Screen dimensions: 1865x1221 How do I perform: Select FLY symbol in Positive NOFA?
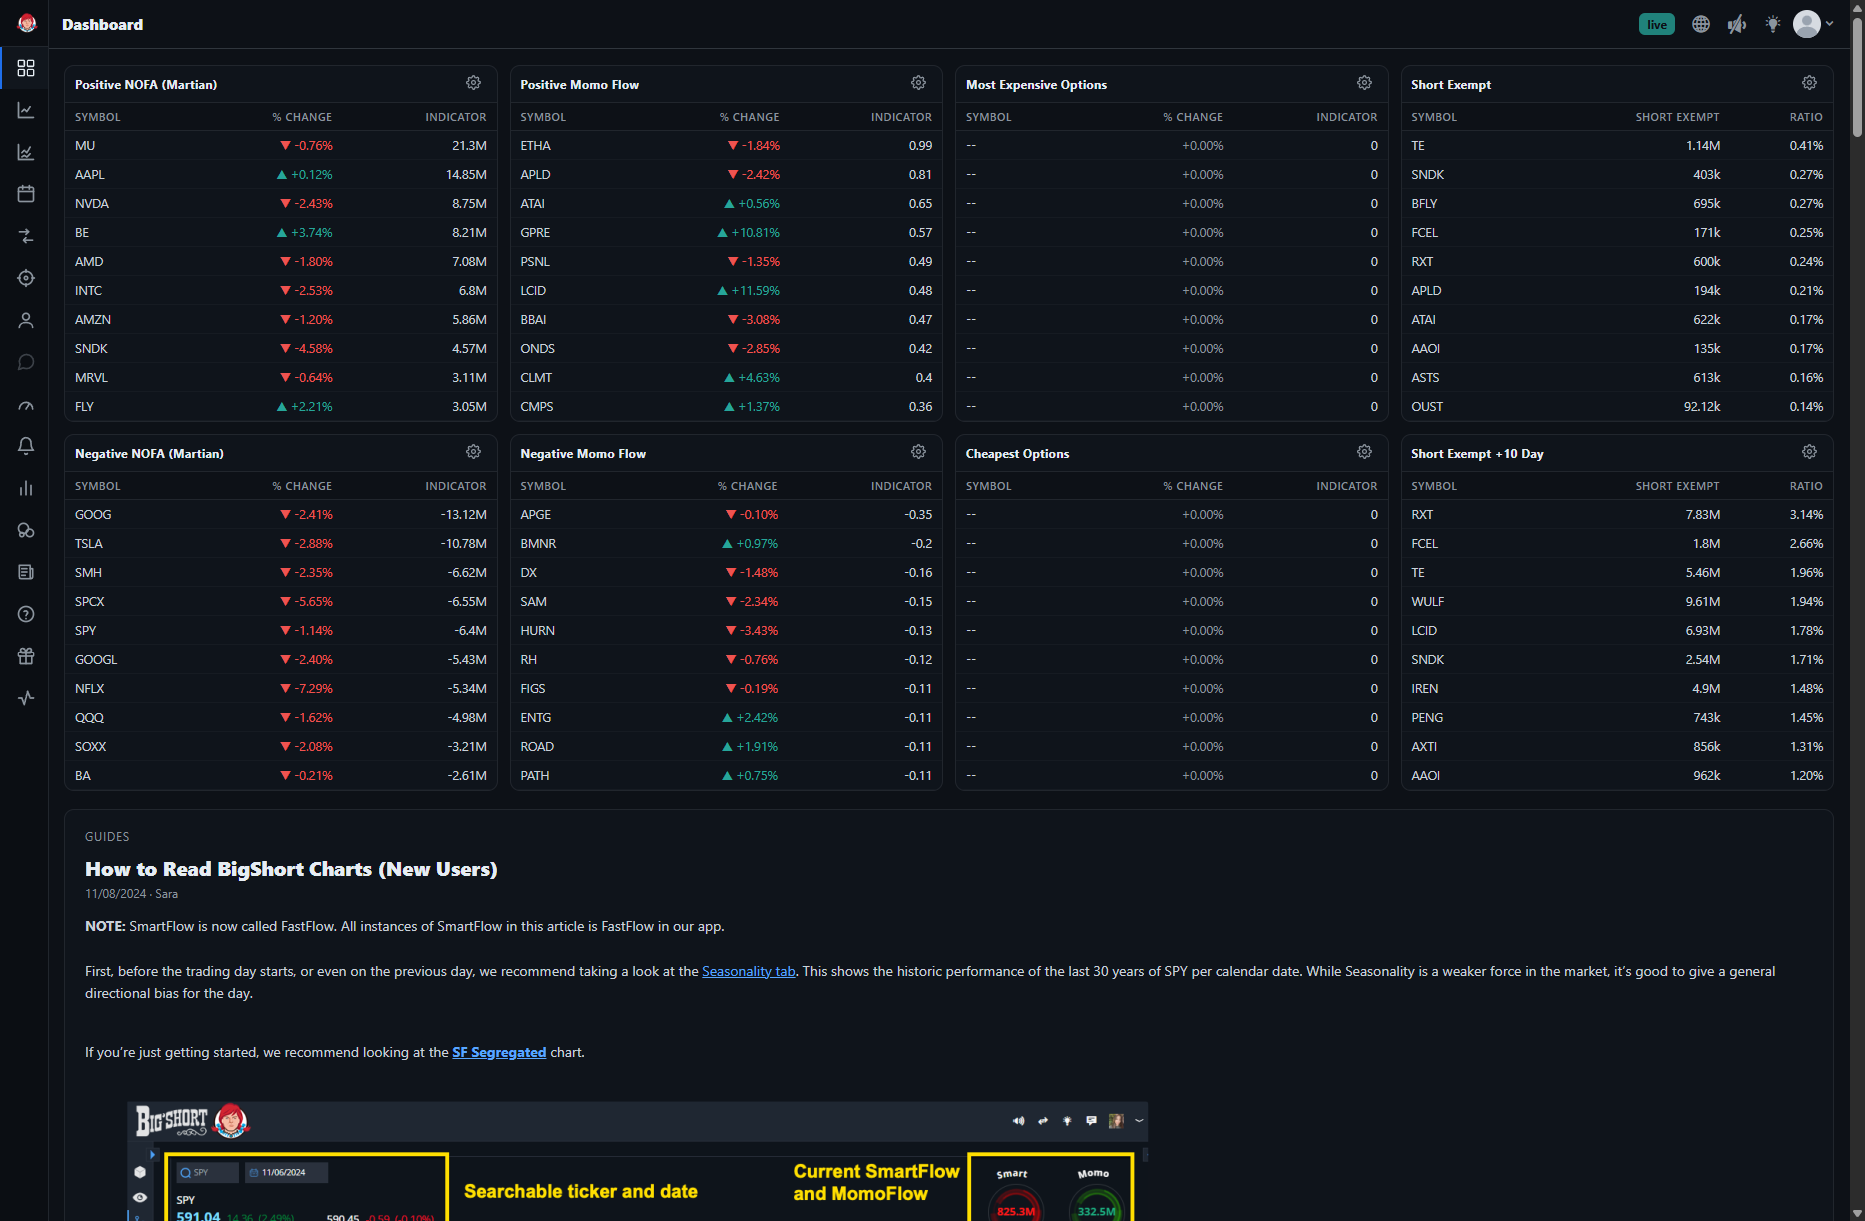84,406
